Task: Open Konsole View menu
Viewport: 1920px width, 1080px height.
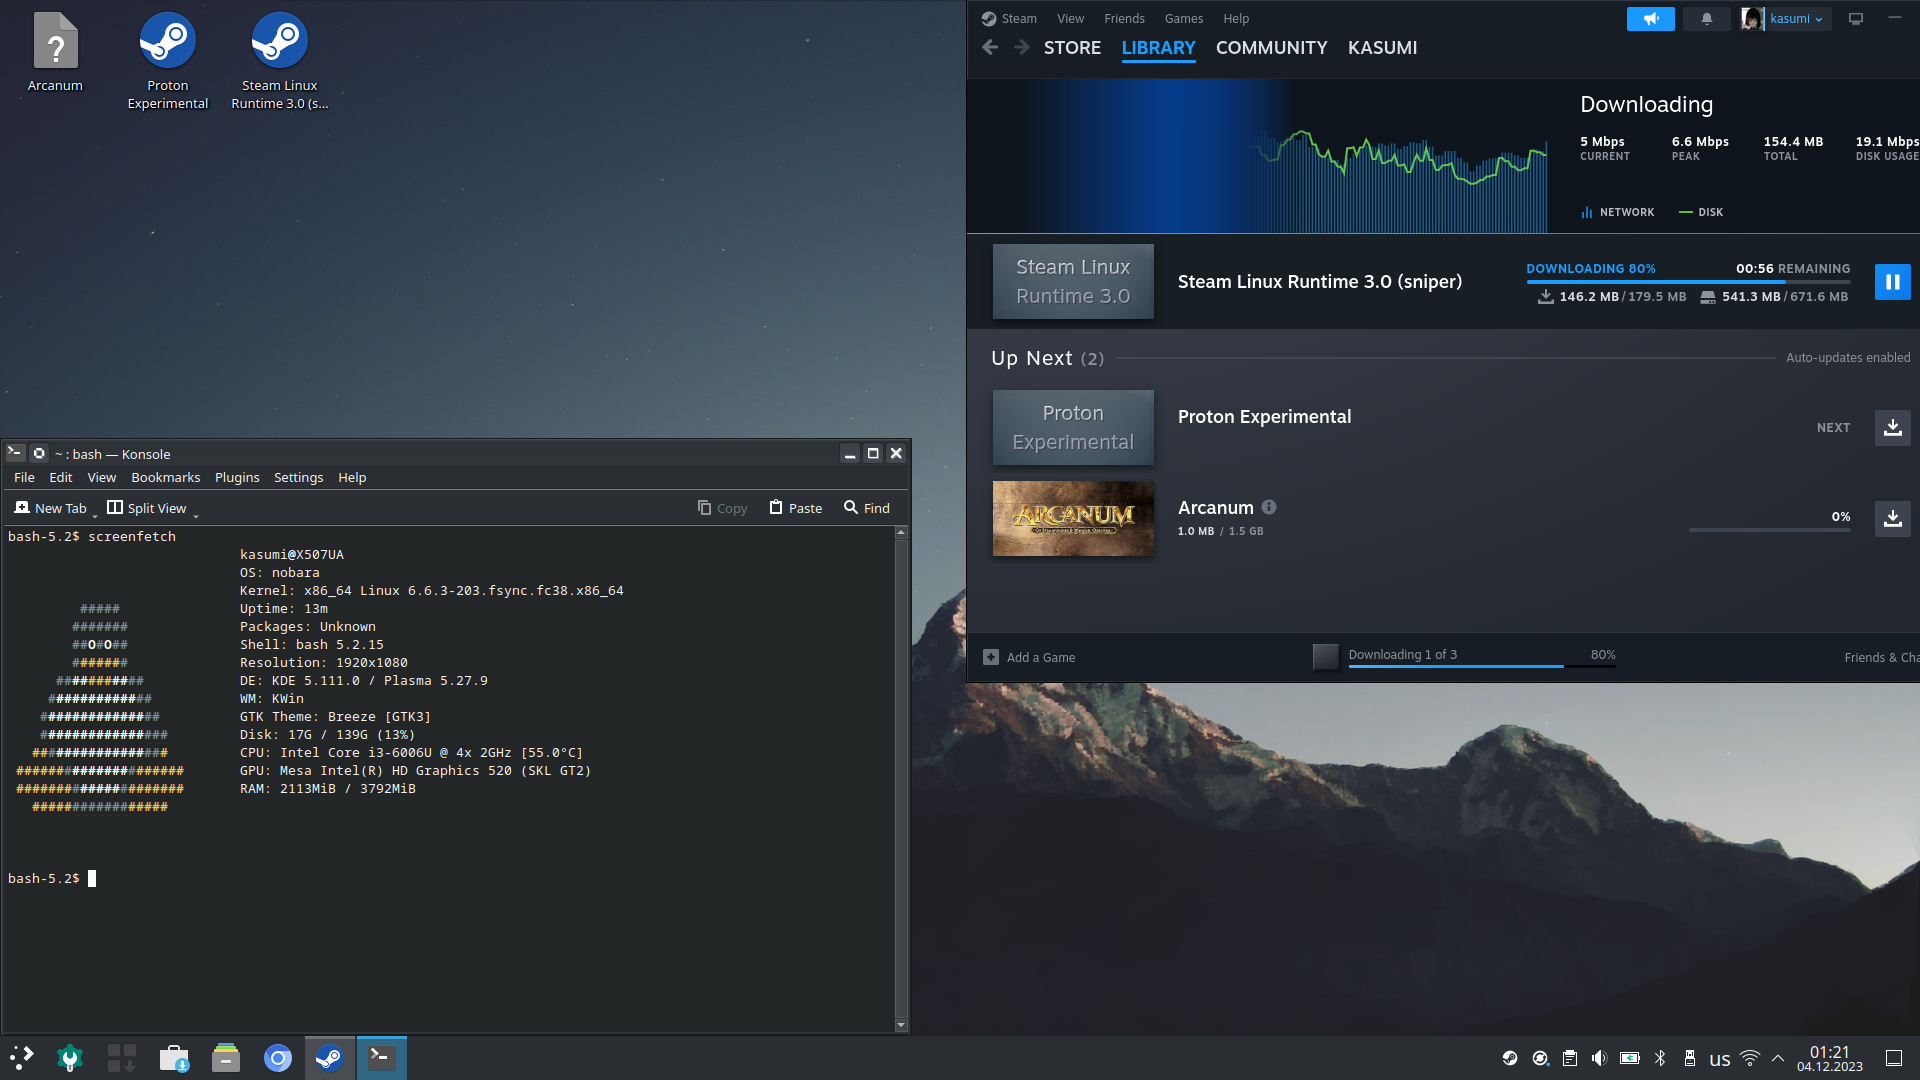Action: [102, 477]
